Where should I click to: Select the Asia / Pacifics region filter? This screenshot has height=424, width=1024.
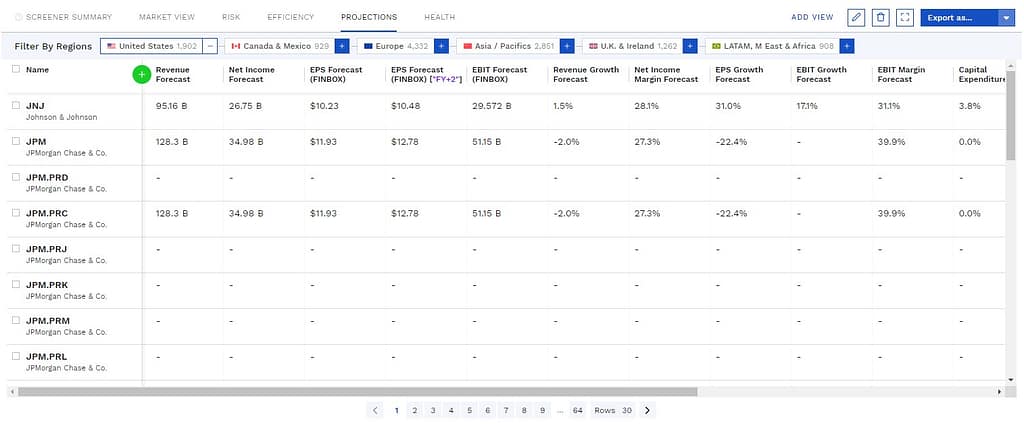[508, 46]
